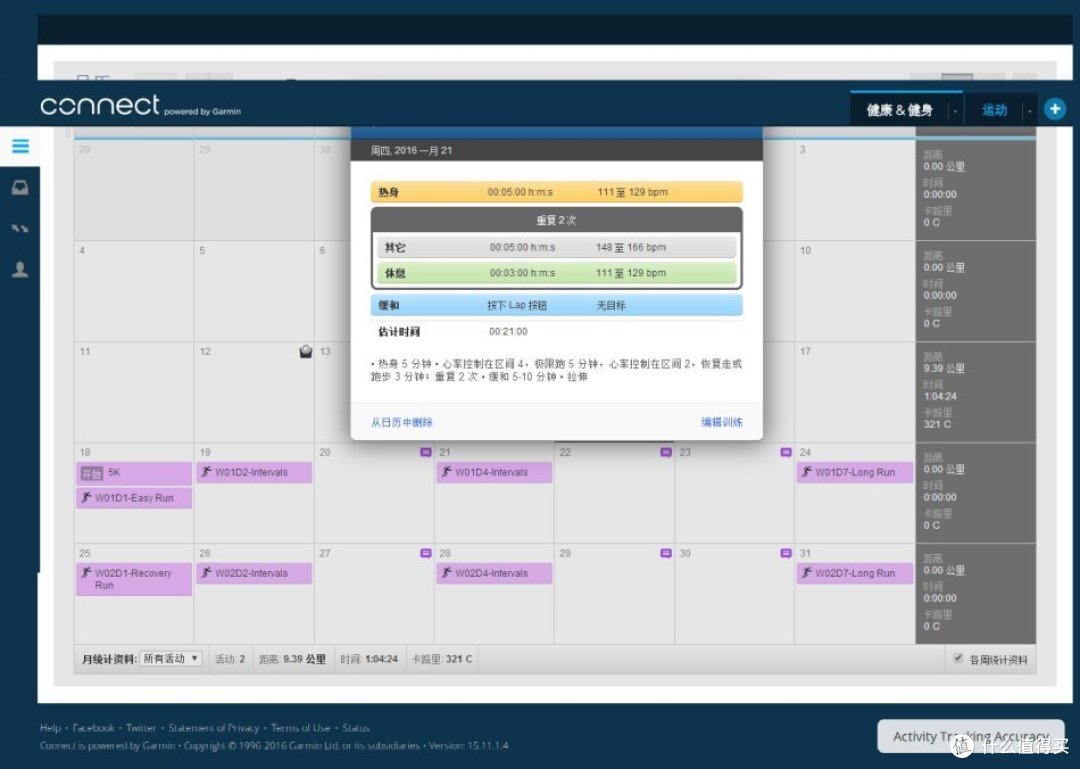The image size is (1080, 769).
Task: Open W01D7-Long Run workout
Action: (x=855, y=472)
